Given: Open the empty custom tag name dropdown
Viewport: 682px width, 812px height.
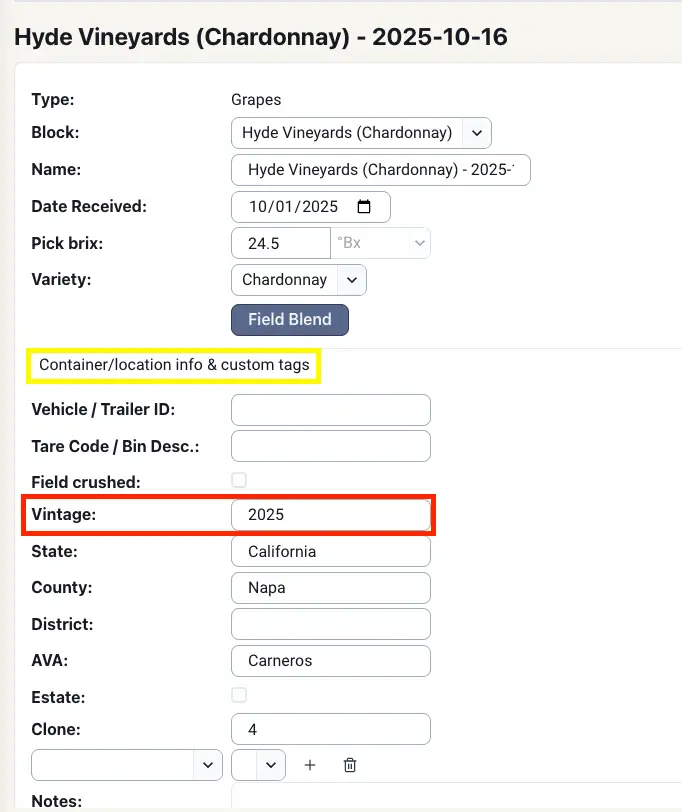Looking at the screenshot, I should (x=127, y=765).
